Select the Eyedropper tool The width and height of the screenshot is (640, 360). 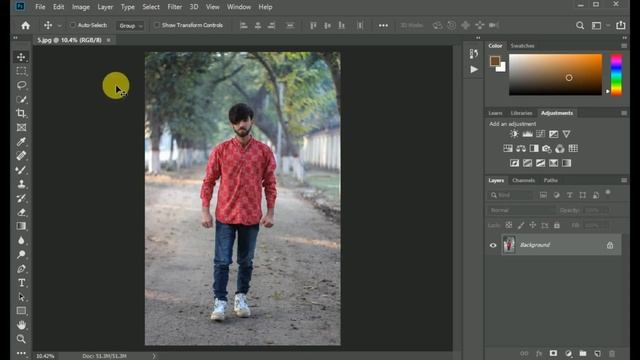[21, 142]
